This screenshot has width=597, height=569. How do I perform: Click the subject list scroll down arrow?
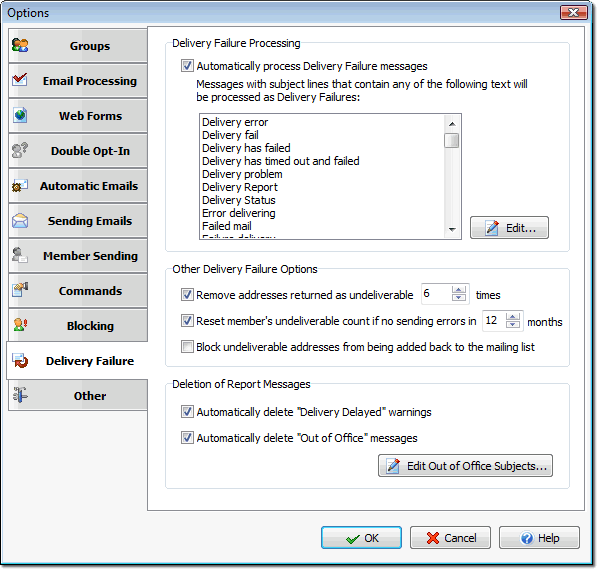452,229
